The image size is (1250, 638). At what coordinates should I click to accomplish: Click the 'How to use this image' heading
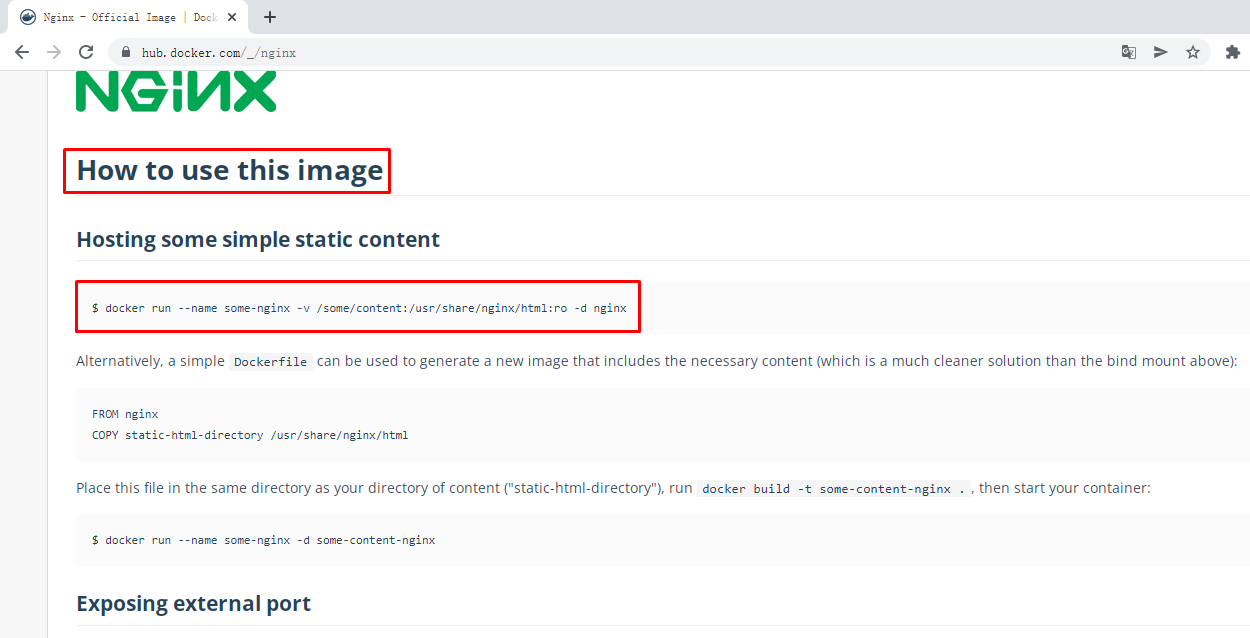pyautogui.click(x=229, y=170)
